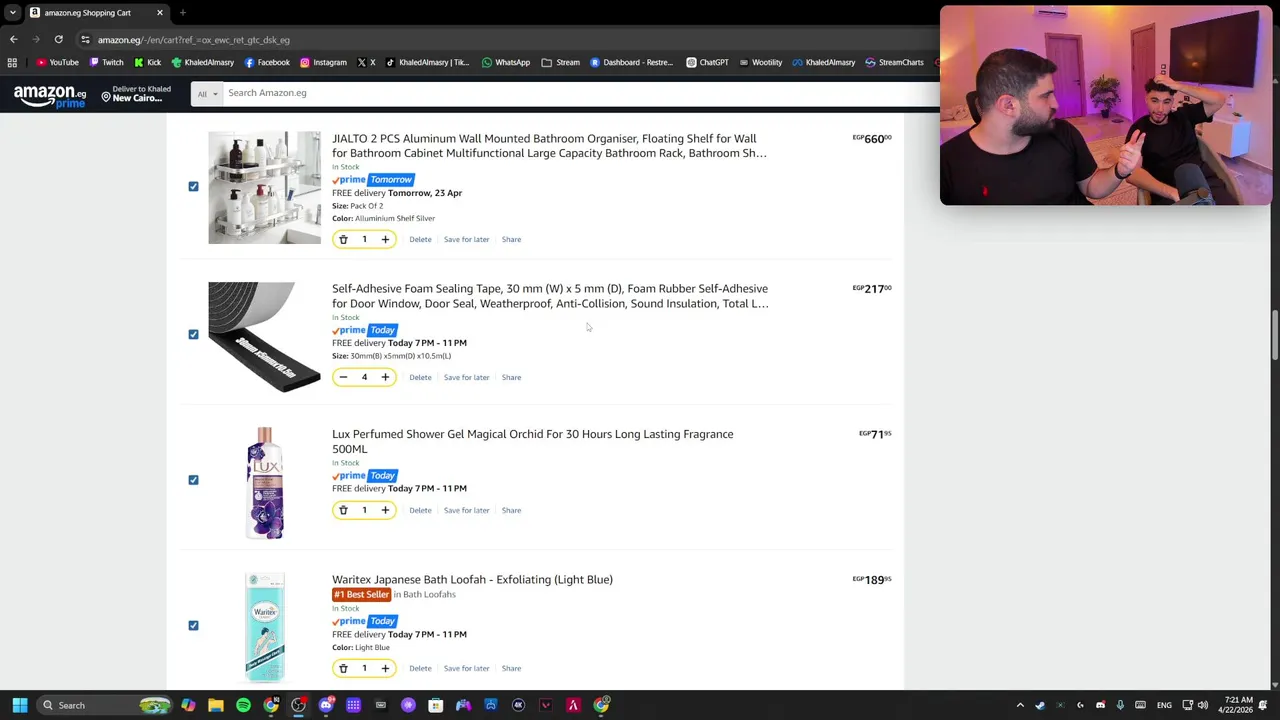The width and height of the screenshot is (1280, 720).
Task: Expand the All departments search dropdown
Action: pos(207,93)
